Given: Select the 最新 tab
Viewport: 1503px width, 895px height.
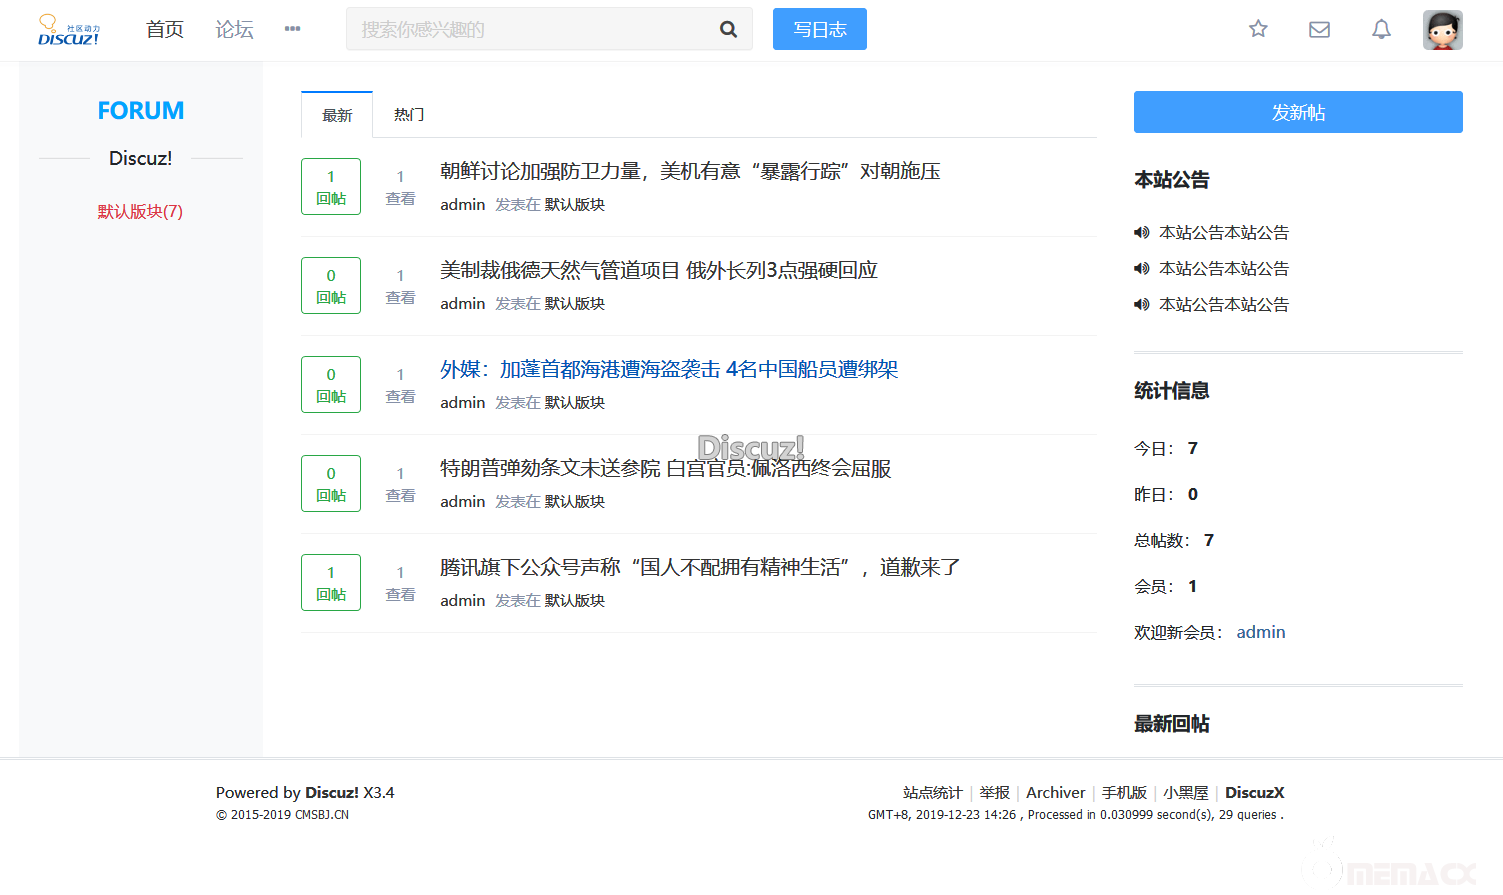Looking at the screenshot, I should point(337,115).
